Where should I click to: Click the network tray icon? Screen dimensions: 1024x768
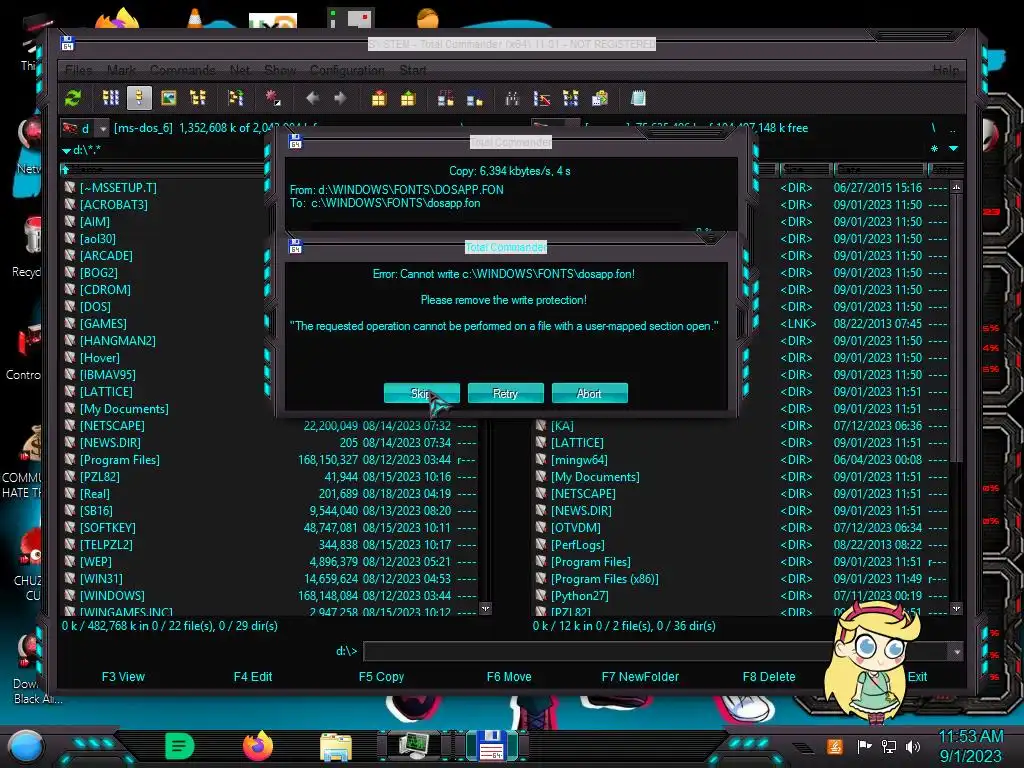coord(889,746)
